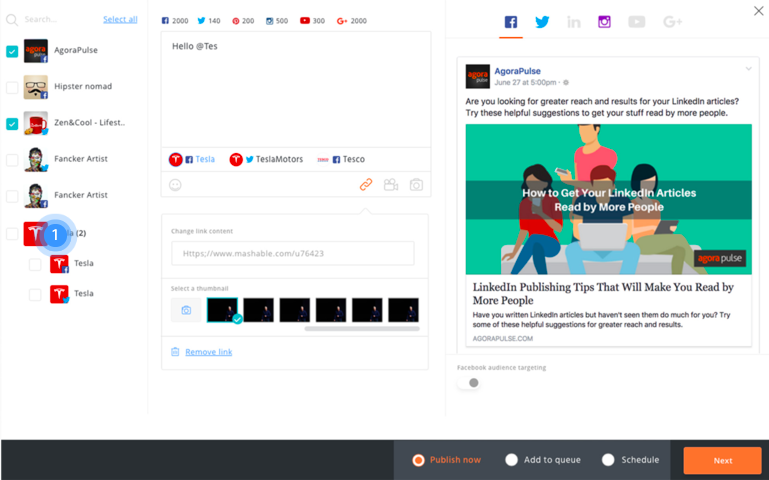Uncheck the AgoraPulse profile checkbox
The height and width of the screenshot is (480, 769).
click(12, 51)
